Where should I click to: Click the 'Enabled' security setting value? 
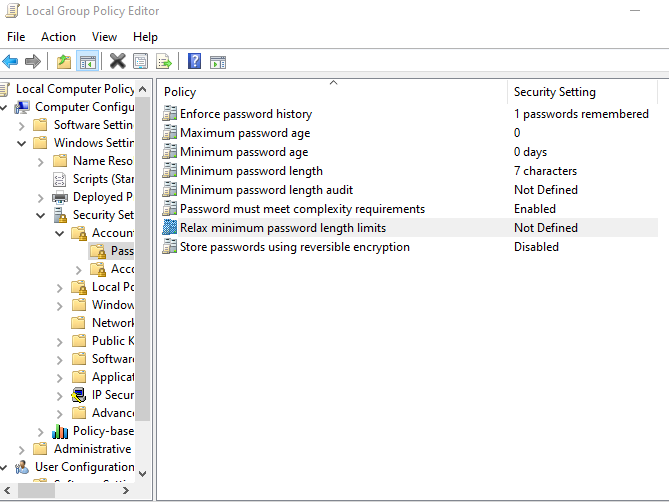(x=535, y=209)
